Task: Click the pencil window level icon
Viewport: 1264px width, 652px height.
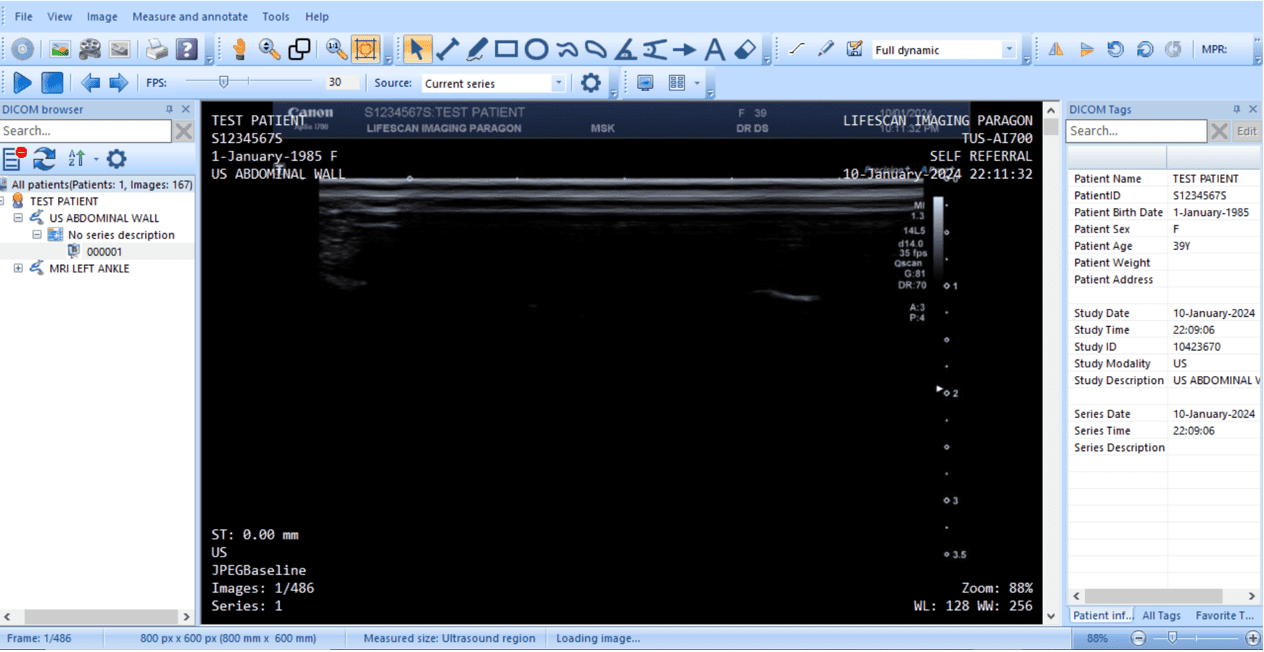Action: point(825,49)
